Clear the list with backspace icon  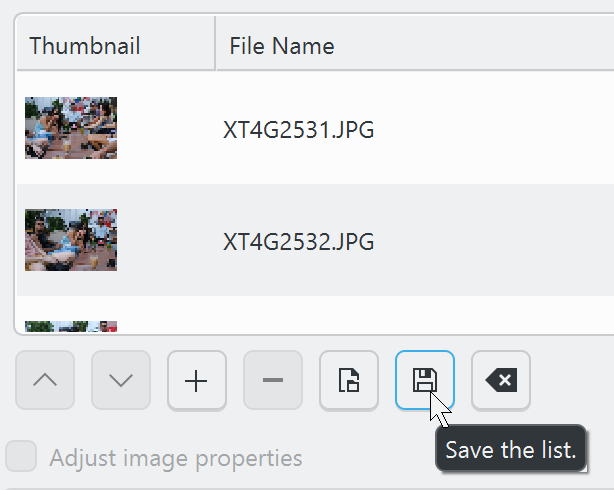[x=501, y=380]
